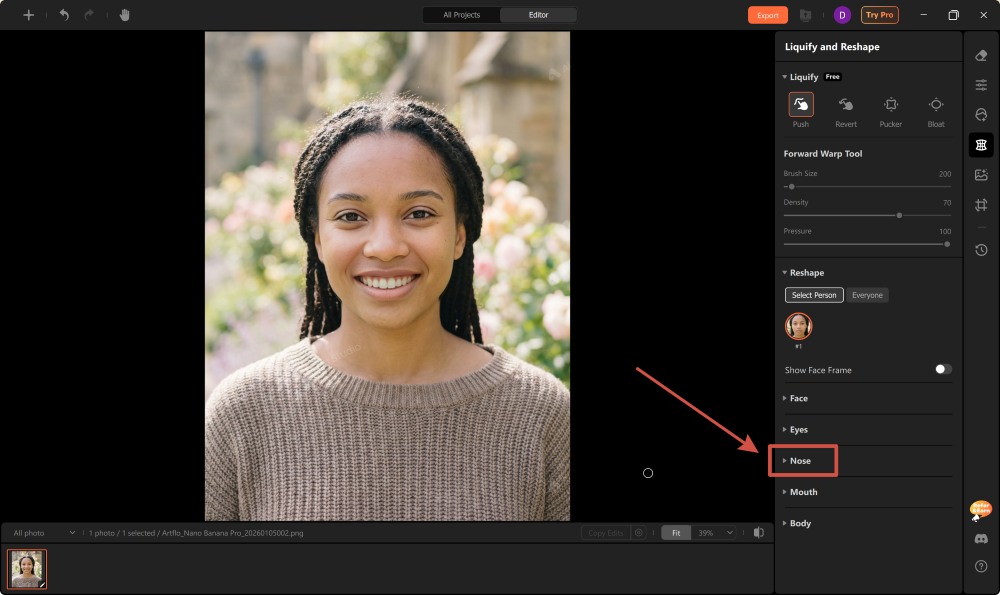1000x595 pixels.
Task: Switch to the All Projects tab
Action: click(x=461, y=15)
